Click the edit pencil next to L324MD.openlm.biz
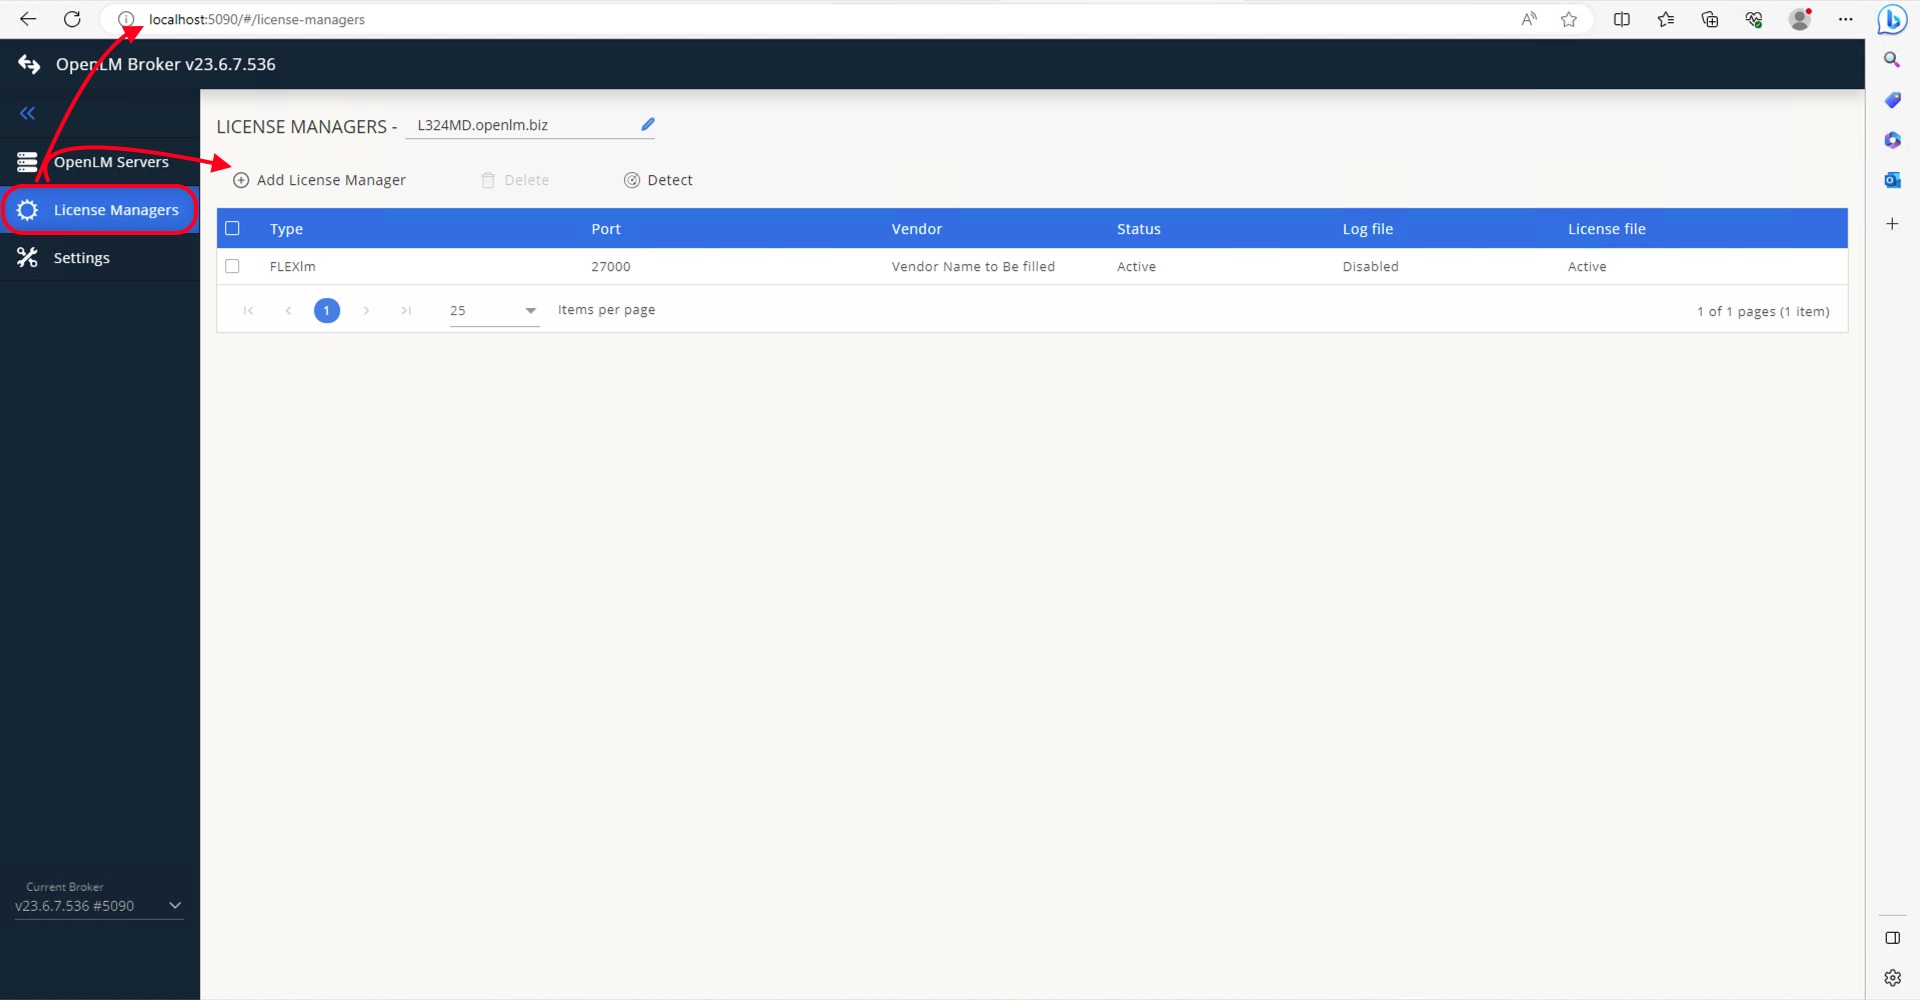 coord(647,124)
